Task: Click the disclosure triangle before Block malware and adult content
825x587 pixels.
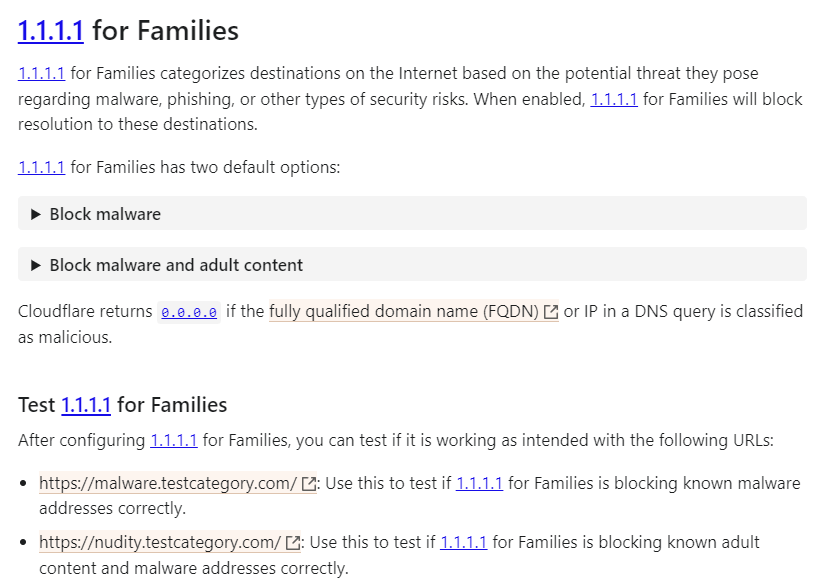Action: [36, 264]
